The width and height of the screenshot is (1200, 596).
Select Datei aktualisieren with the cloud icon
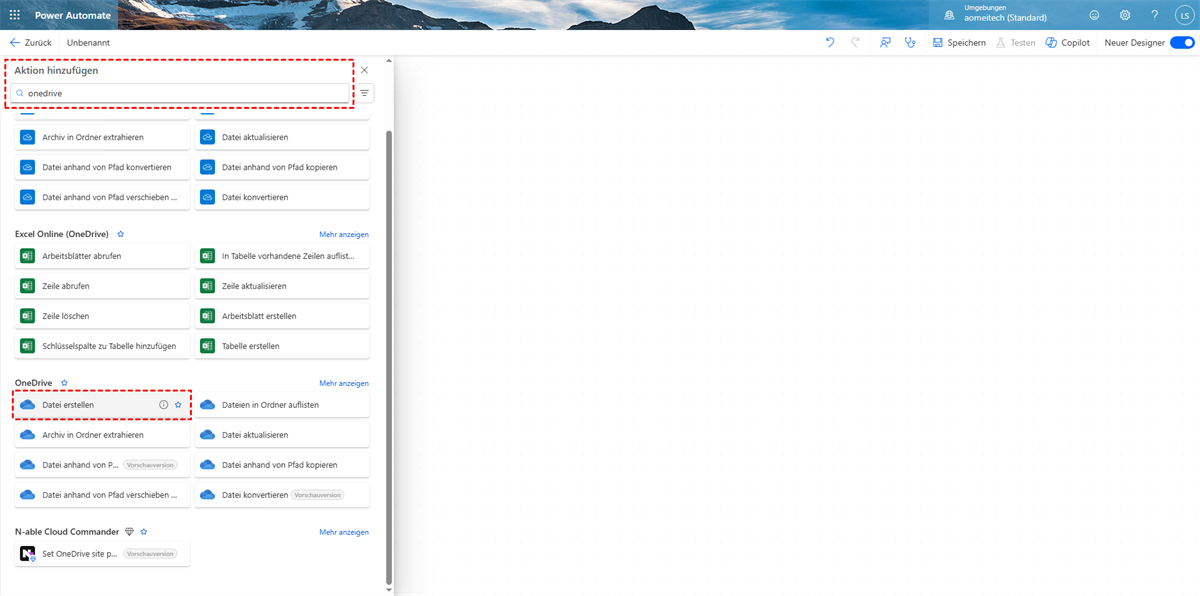(282, 435)
